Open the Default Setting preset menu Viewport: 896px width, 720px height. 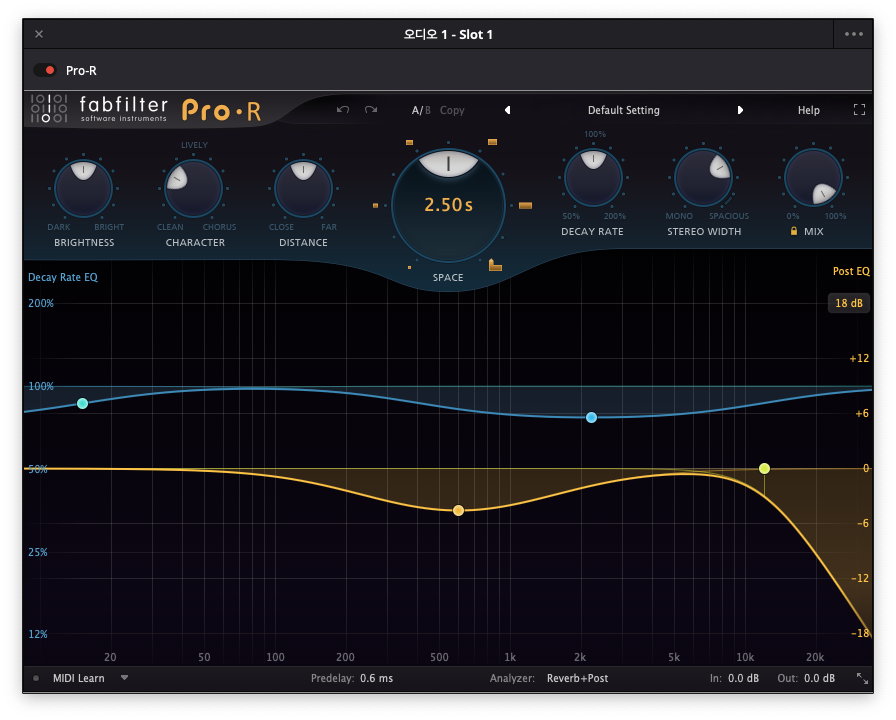coord(623,110)
